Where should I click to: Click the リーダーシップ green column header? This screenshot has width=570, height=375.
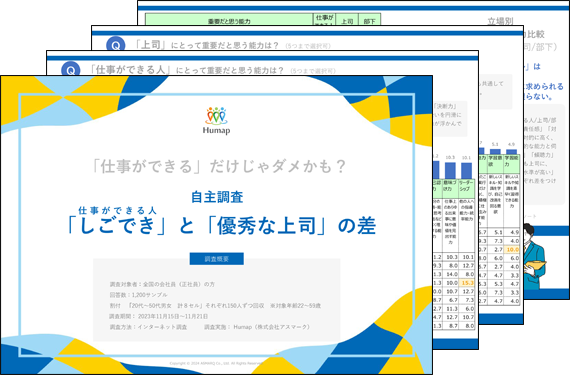466,186
